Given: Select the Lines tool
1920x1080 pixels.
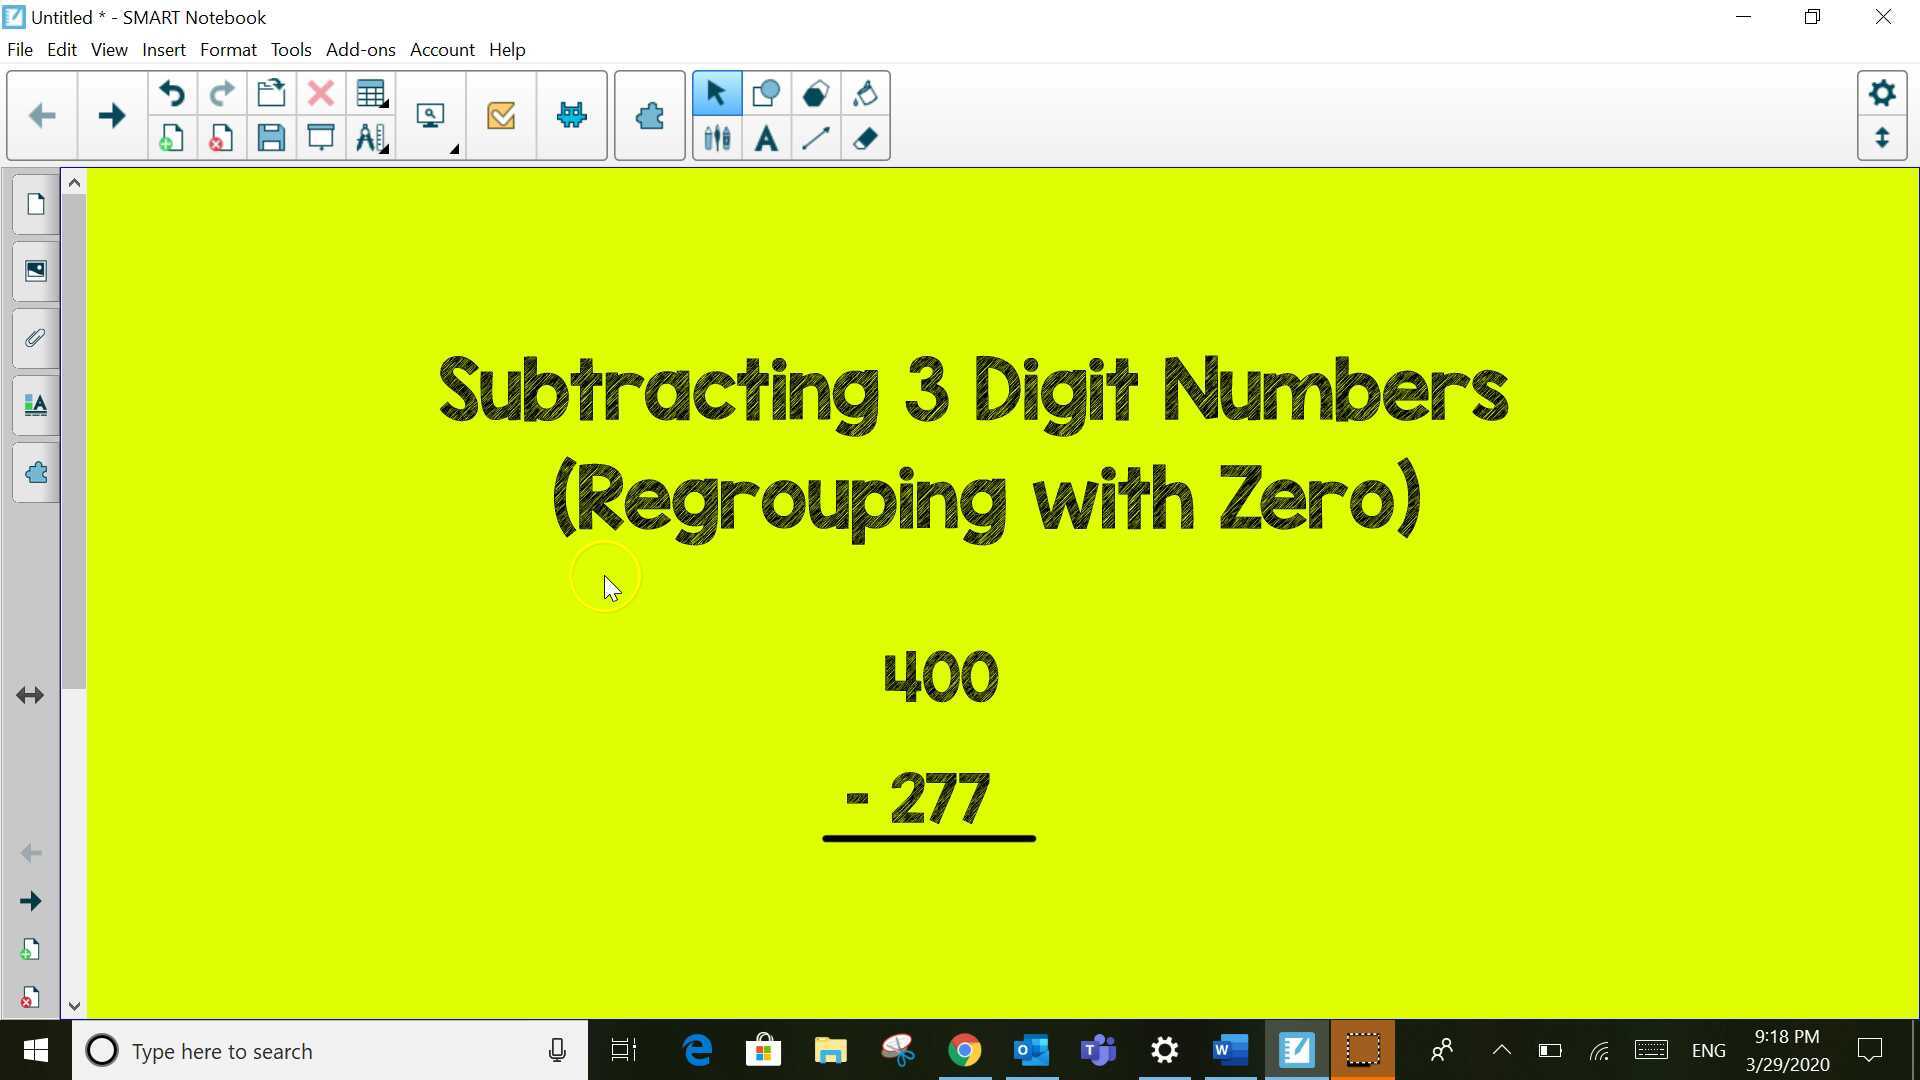Looking at the screenshot, I should pos(815,139).
